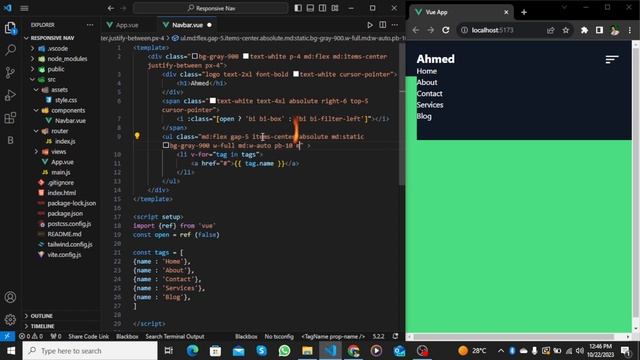The width and height of the screenshot is (640, 360).
Task: Click the hamburger menu in the Ahmed navbar
Action: [x=611, y=60]
